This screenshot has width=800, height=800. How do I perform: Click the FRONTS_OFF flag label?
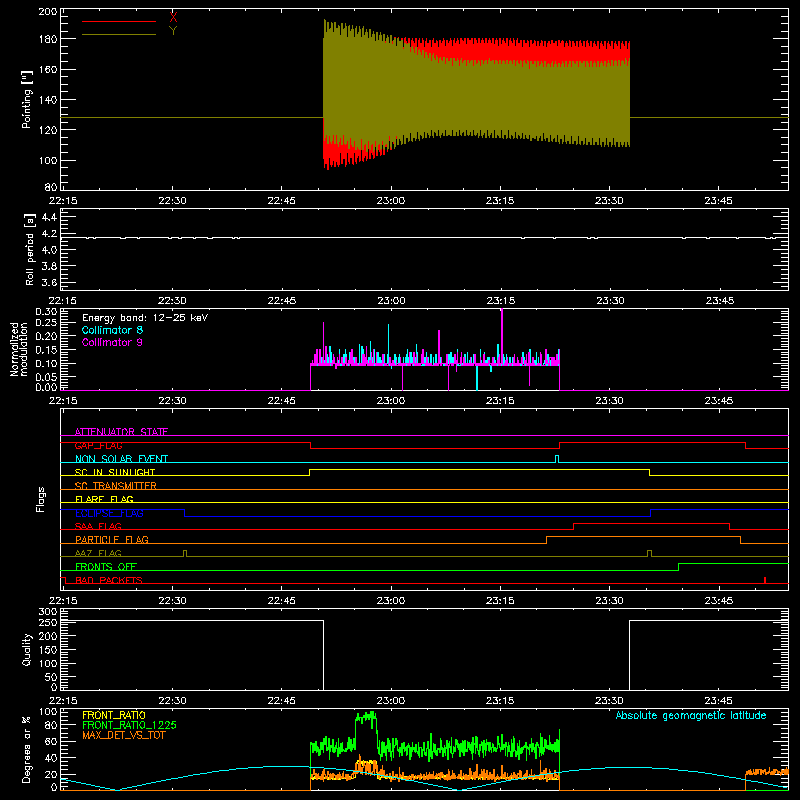tap(106, 566)
